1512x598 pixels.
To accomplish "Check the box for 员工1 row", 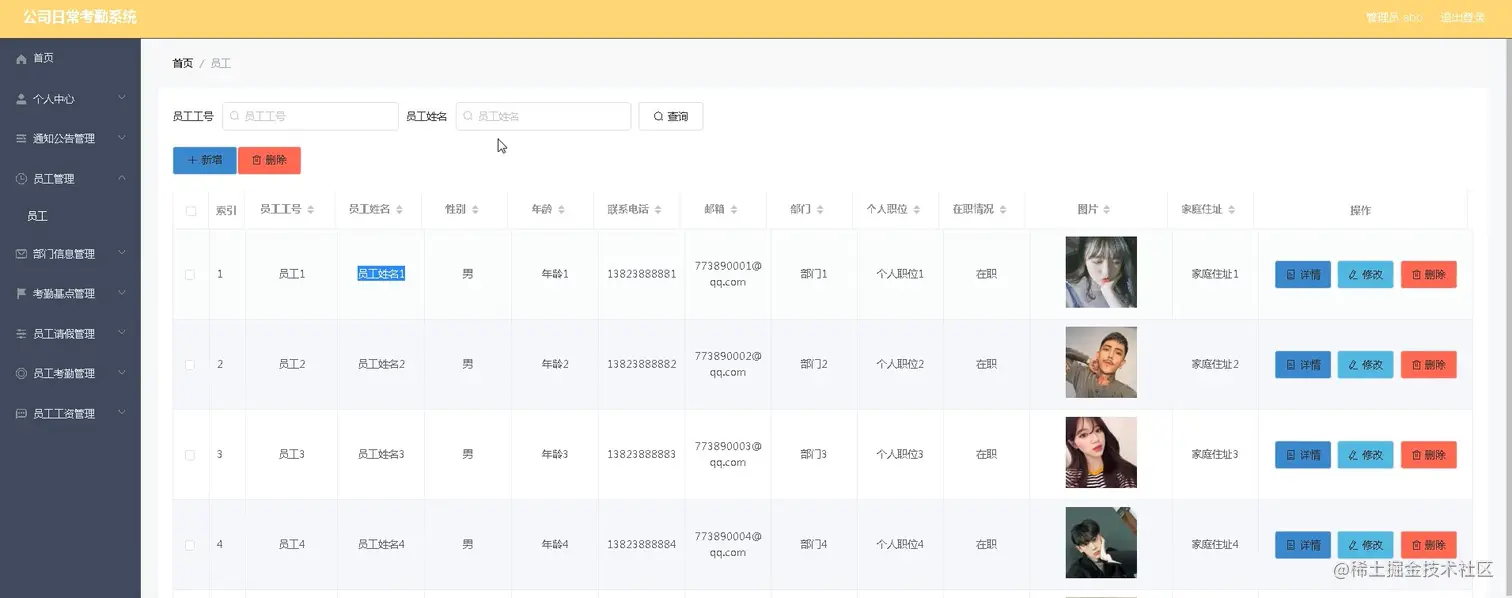I will 190,275.
